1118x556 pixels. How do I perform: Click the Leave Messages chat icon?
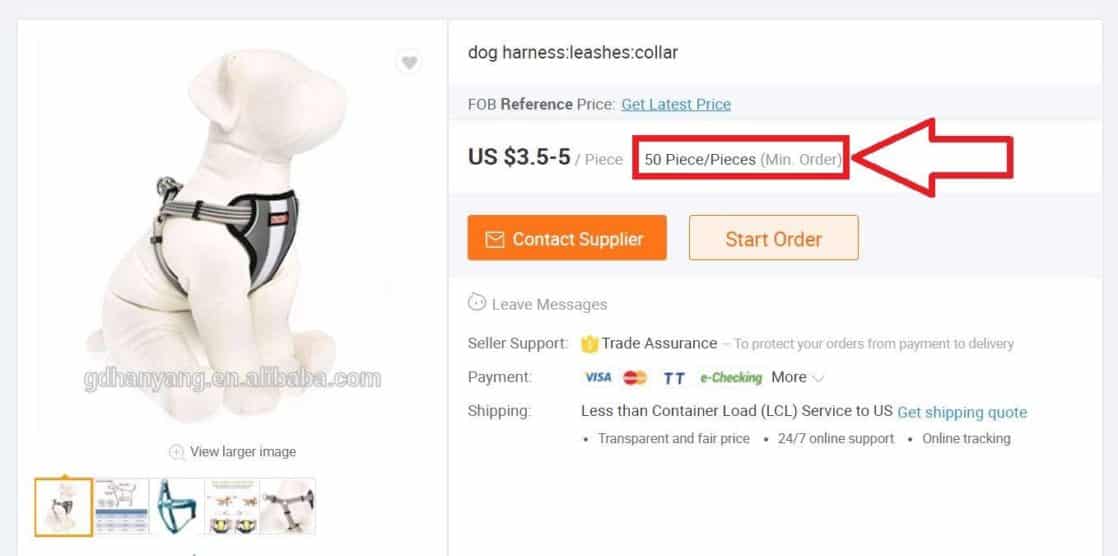pyautogui.click(x=476, y=302)
